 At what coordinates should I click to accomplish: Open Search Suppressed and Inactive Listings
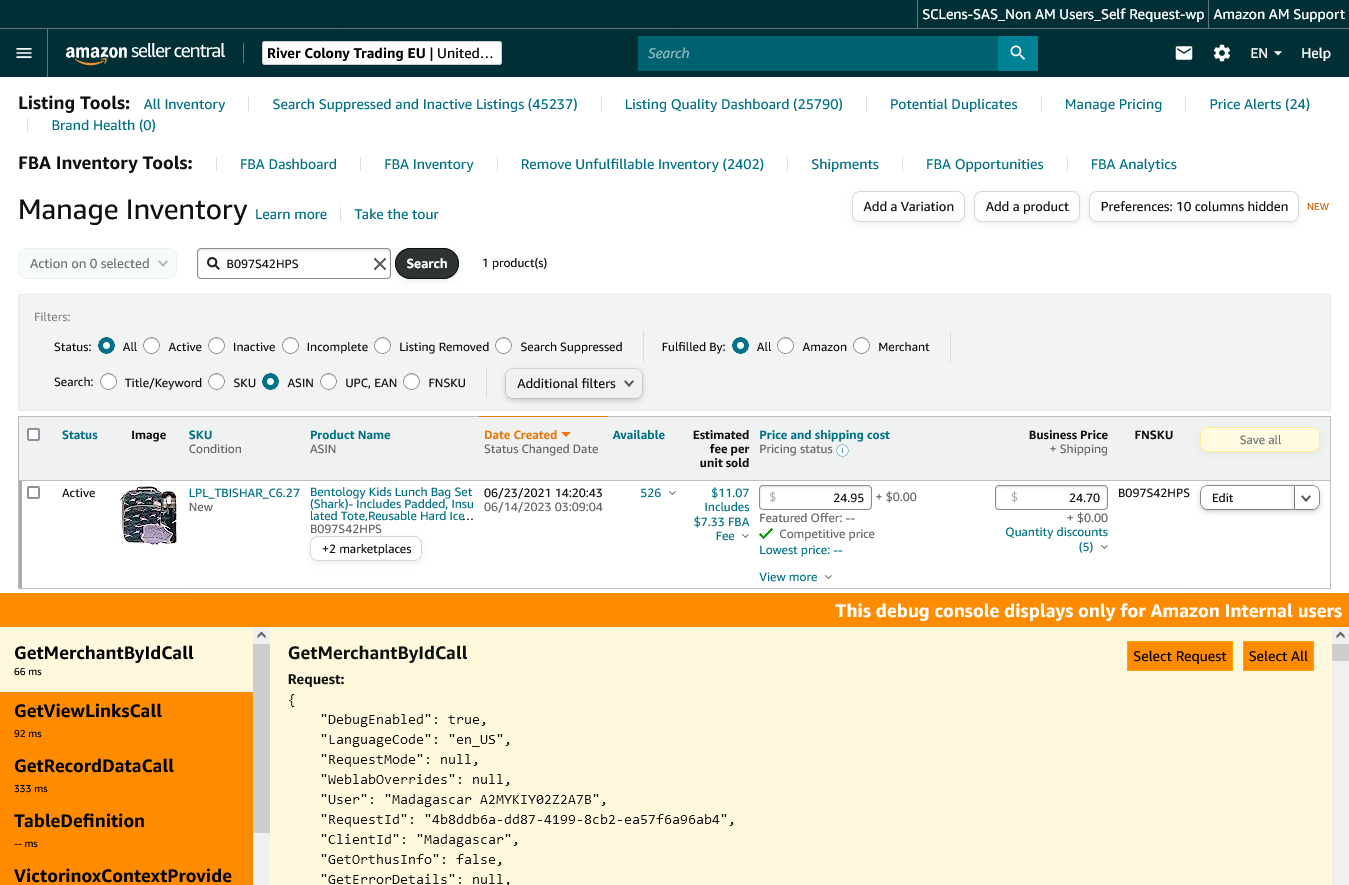(x=425, y=104)
